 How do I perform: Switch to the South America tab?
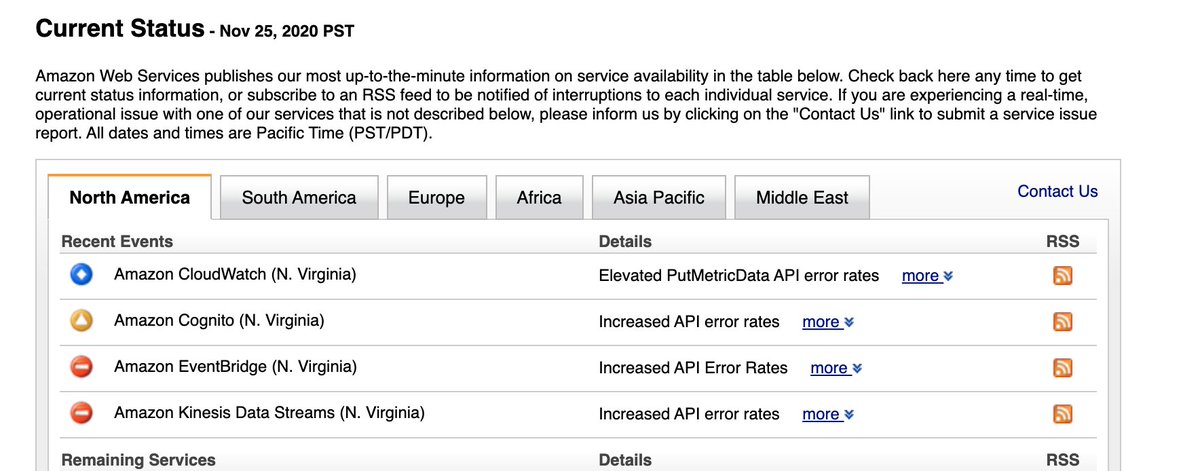pyautogui.click(x=299, y=197)
